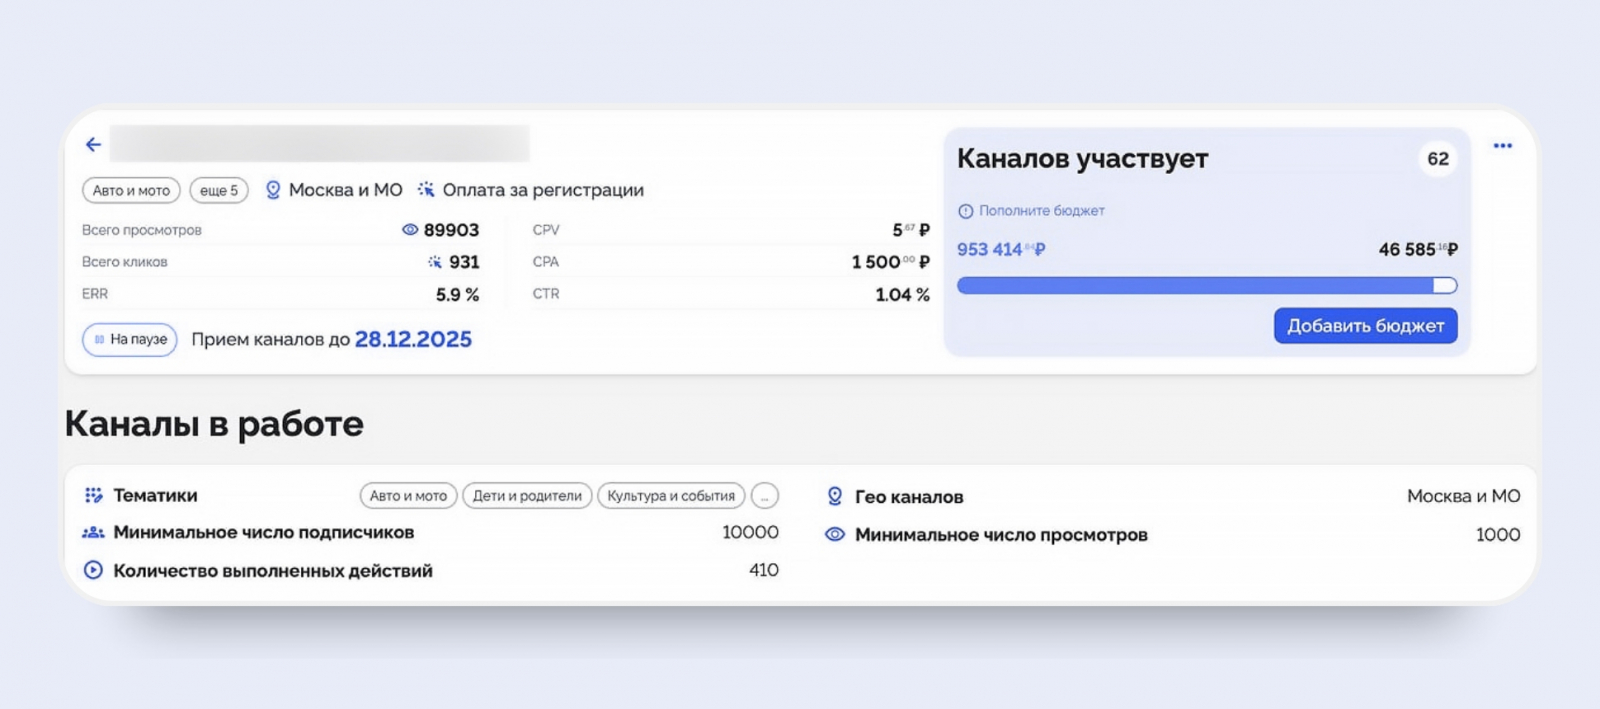The height and width of the screenshot is (709, 1600).
Task: Click the play icon beside Количество выполненных действий
Action: point(93,570)
